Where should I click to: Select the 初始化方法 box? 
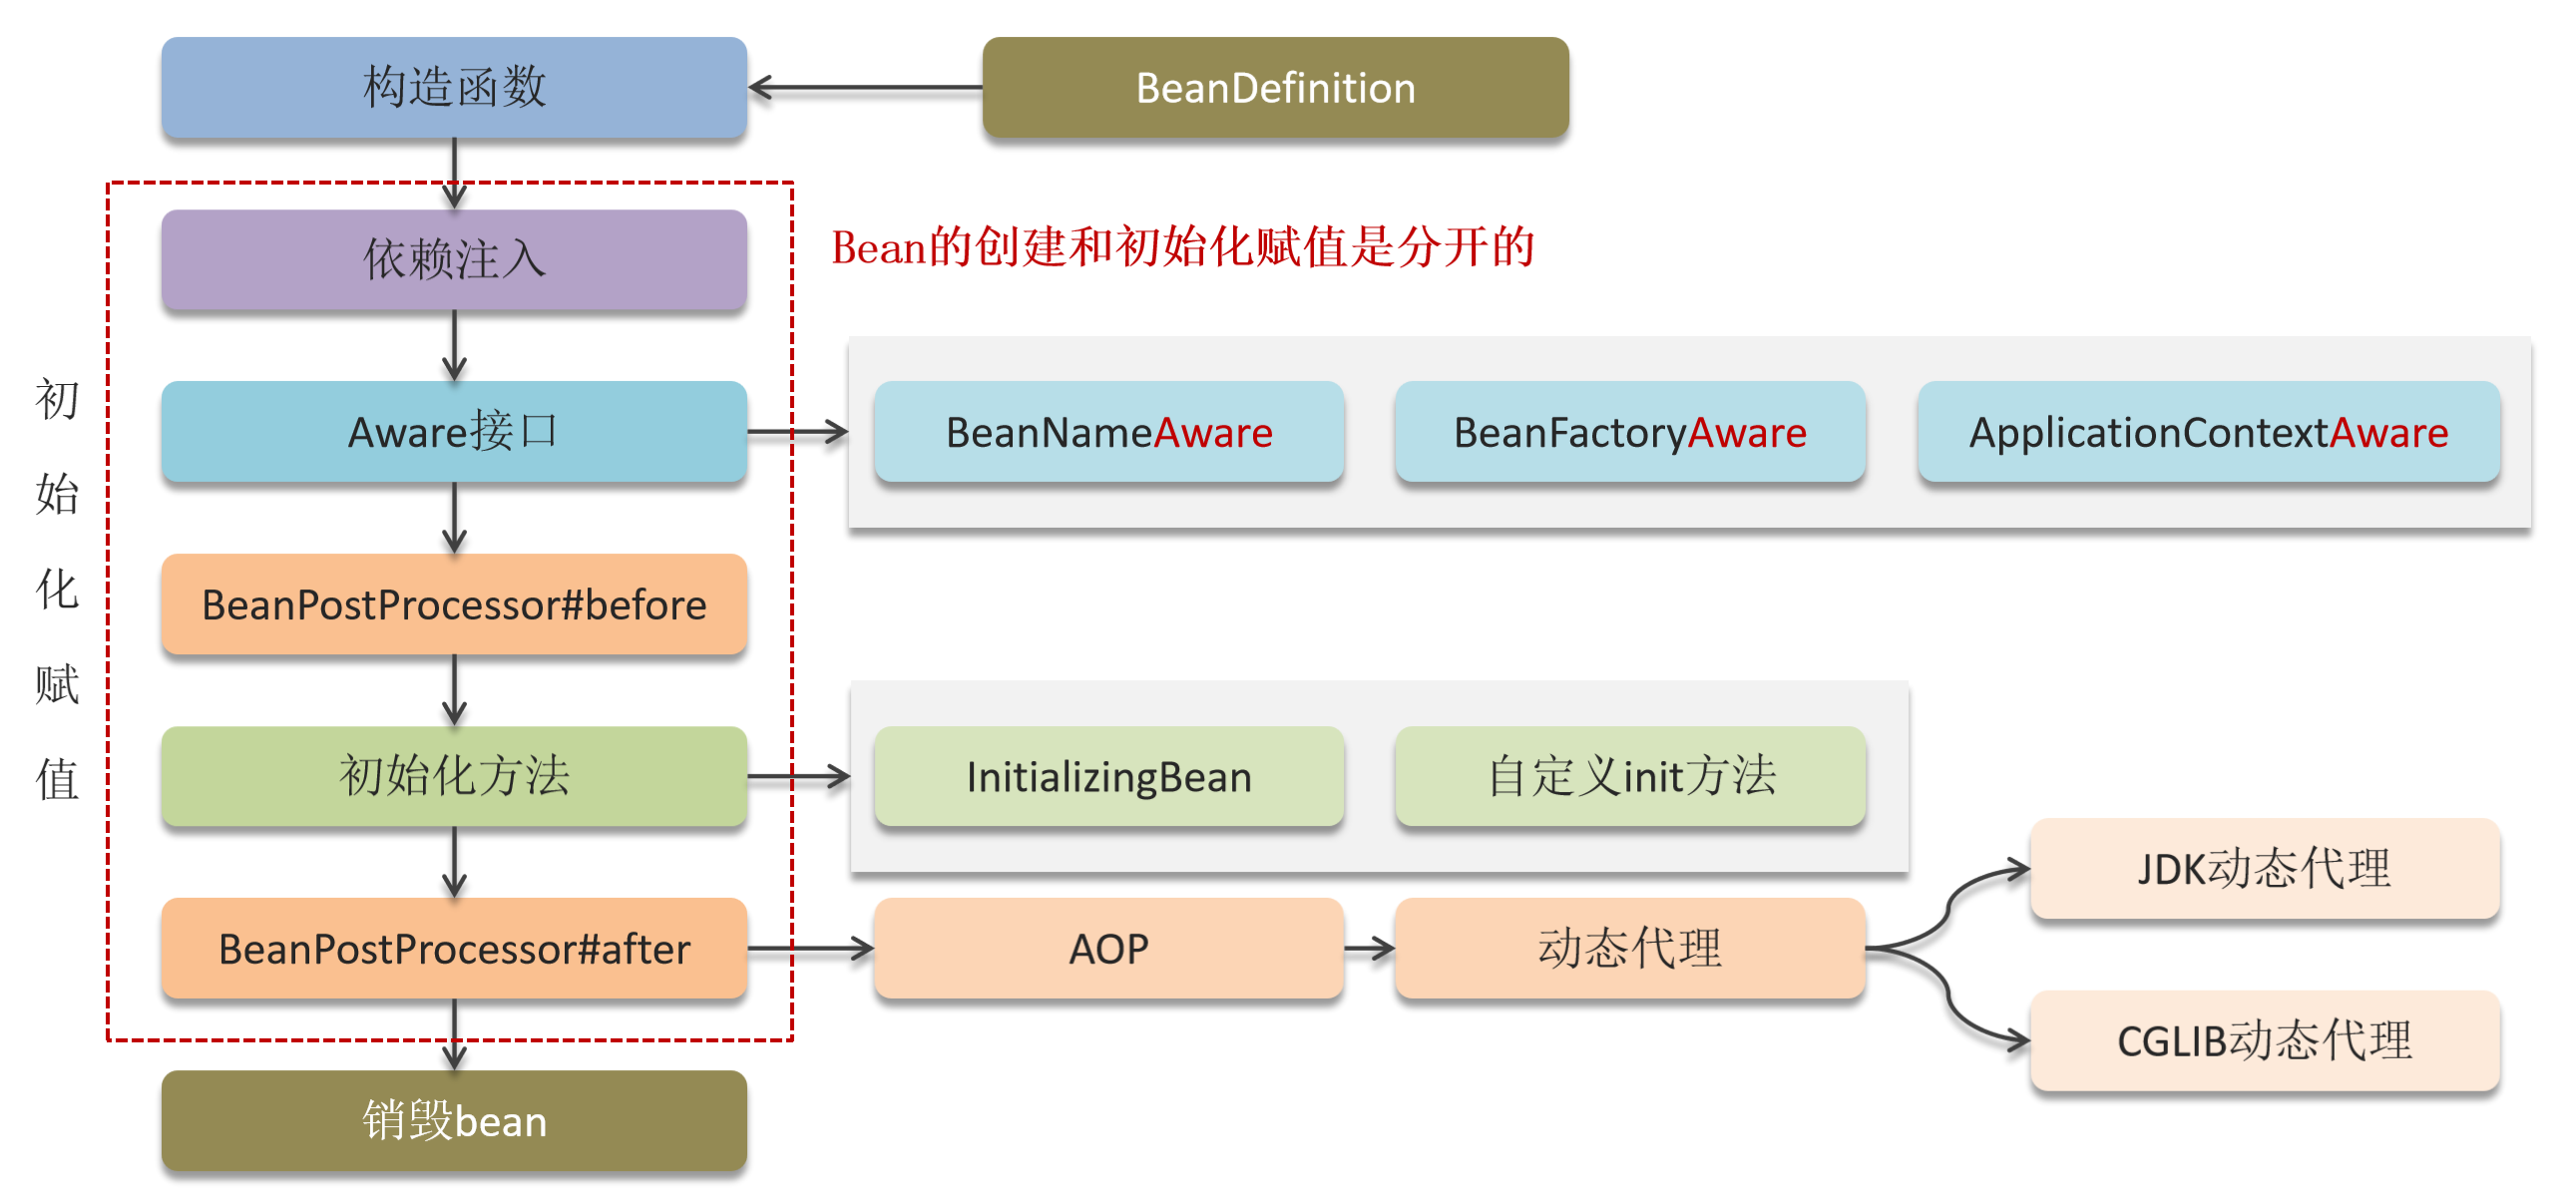click(454, 776)
